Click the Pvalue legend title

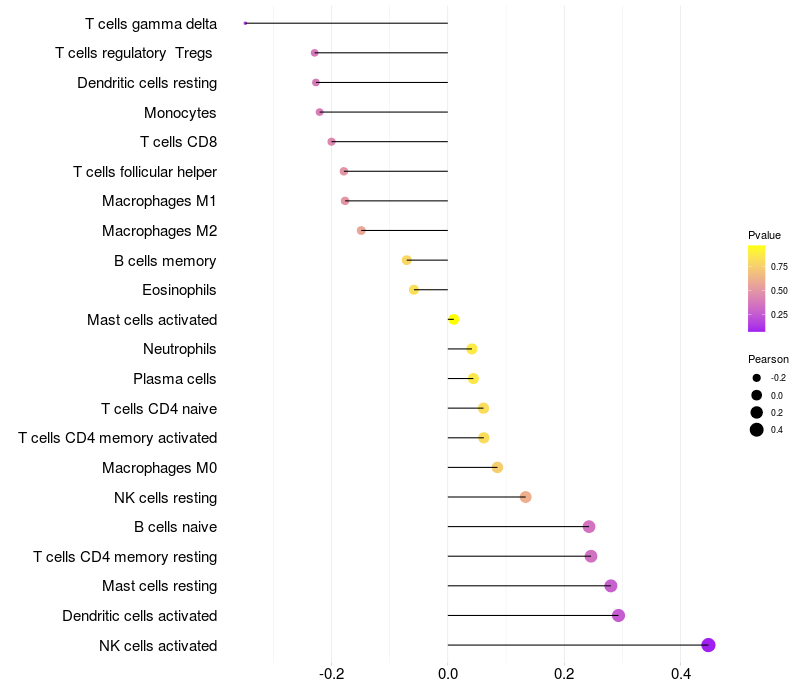tap(764, 235)
